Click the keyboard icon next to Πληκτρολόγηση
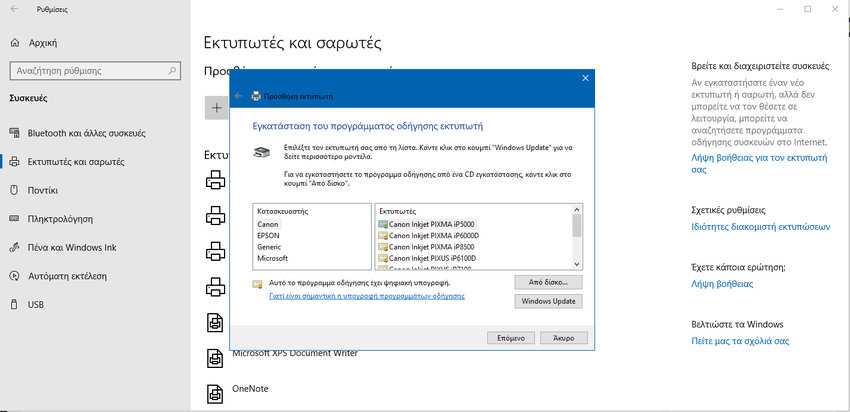 pos(15,219)
